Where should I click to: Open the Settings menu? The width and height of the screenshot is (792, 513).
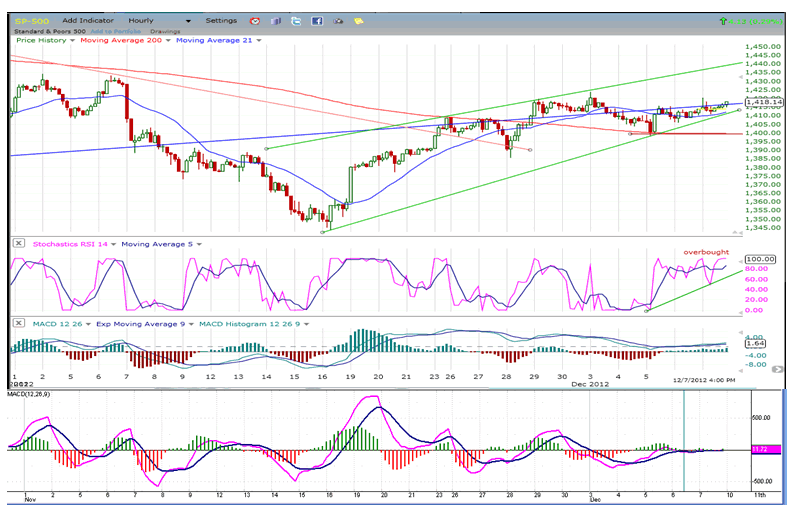coord(221,20)
